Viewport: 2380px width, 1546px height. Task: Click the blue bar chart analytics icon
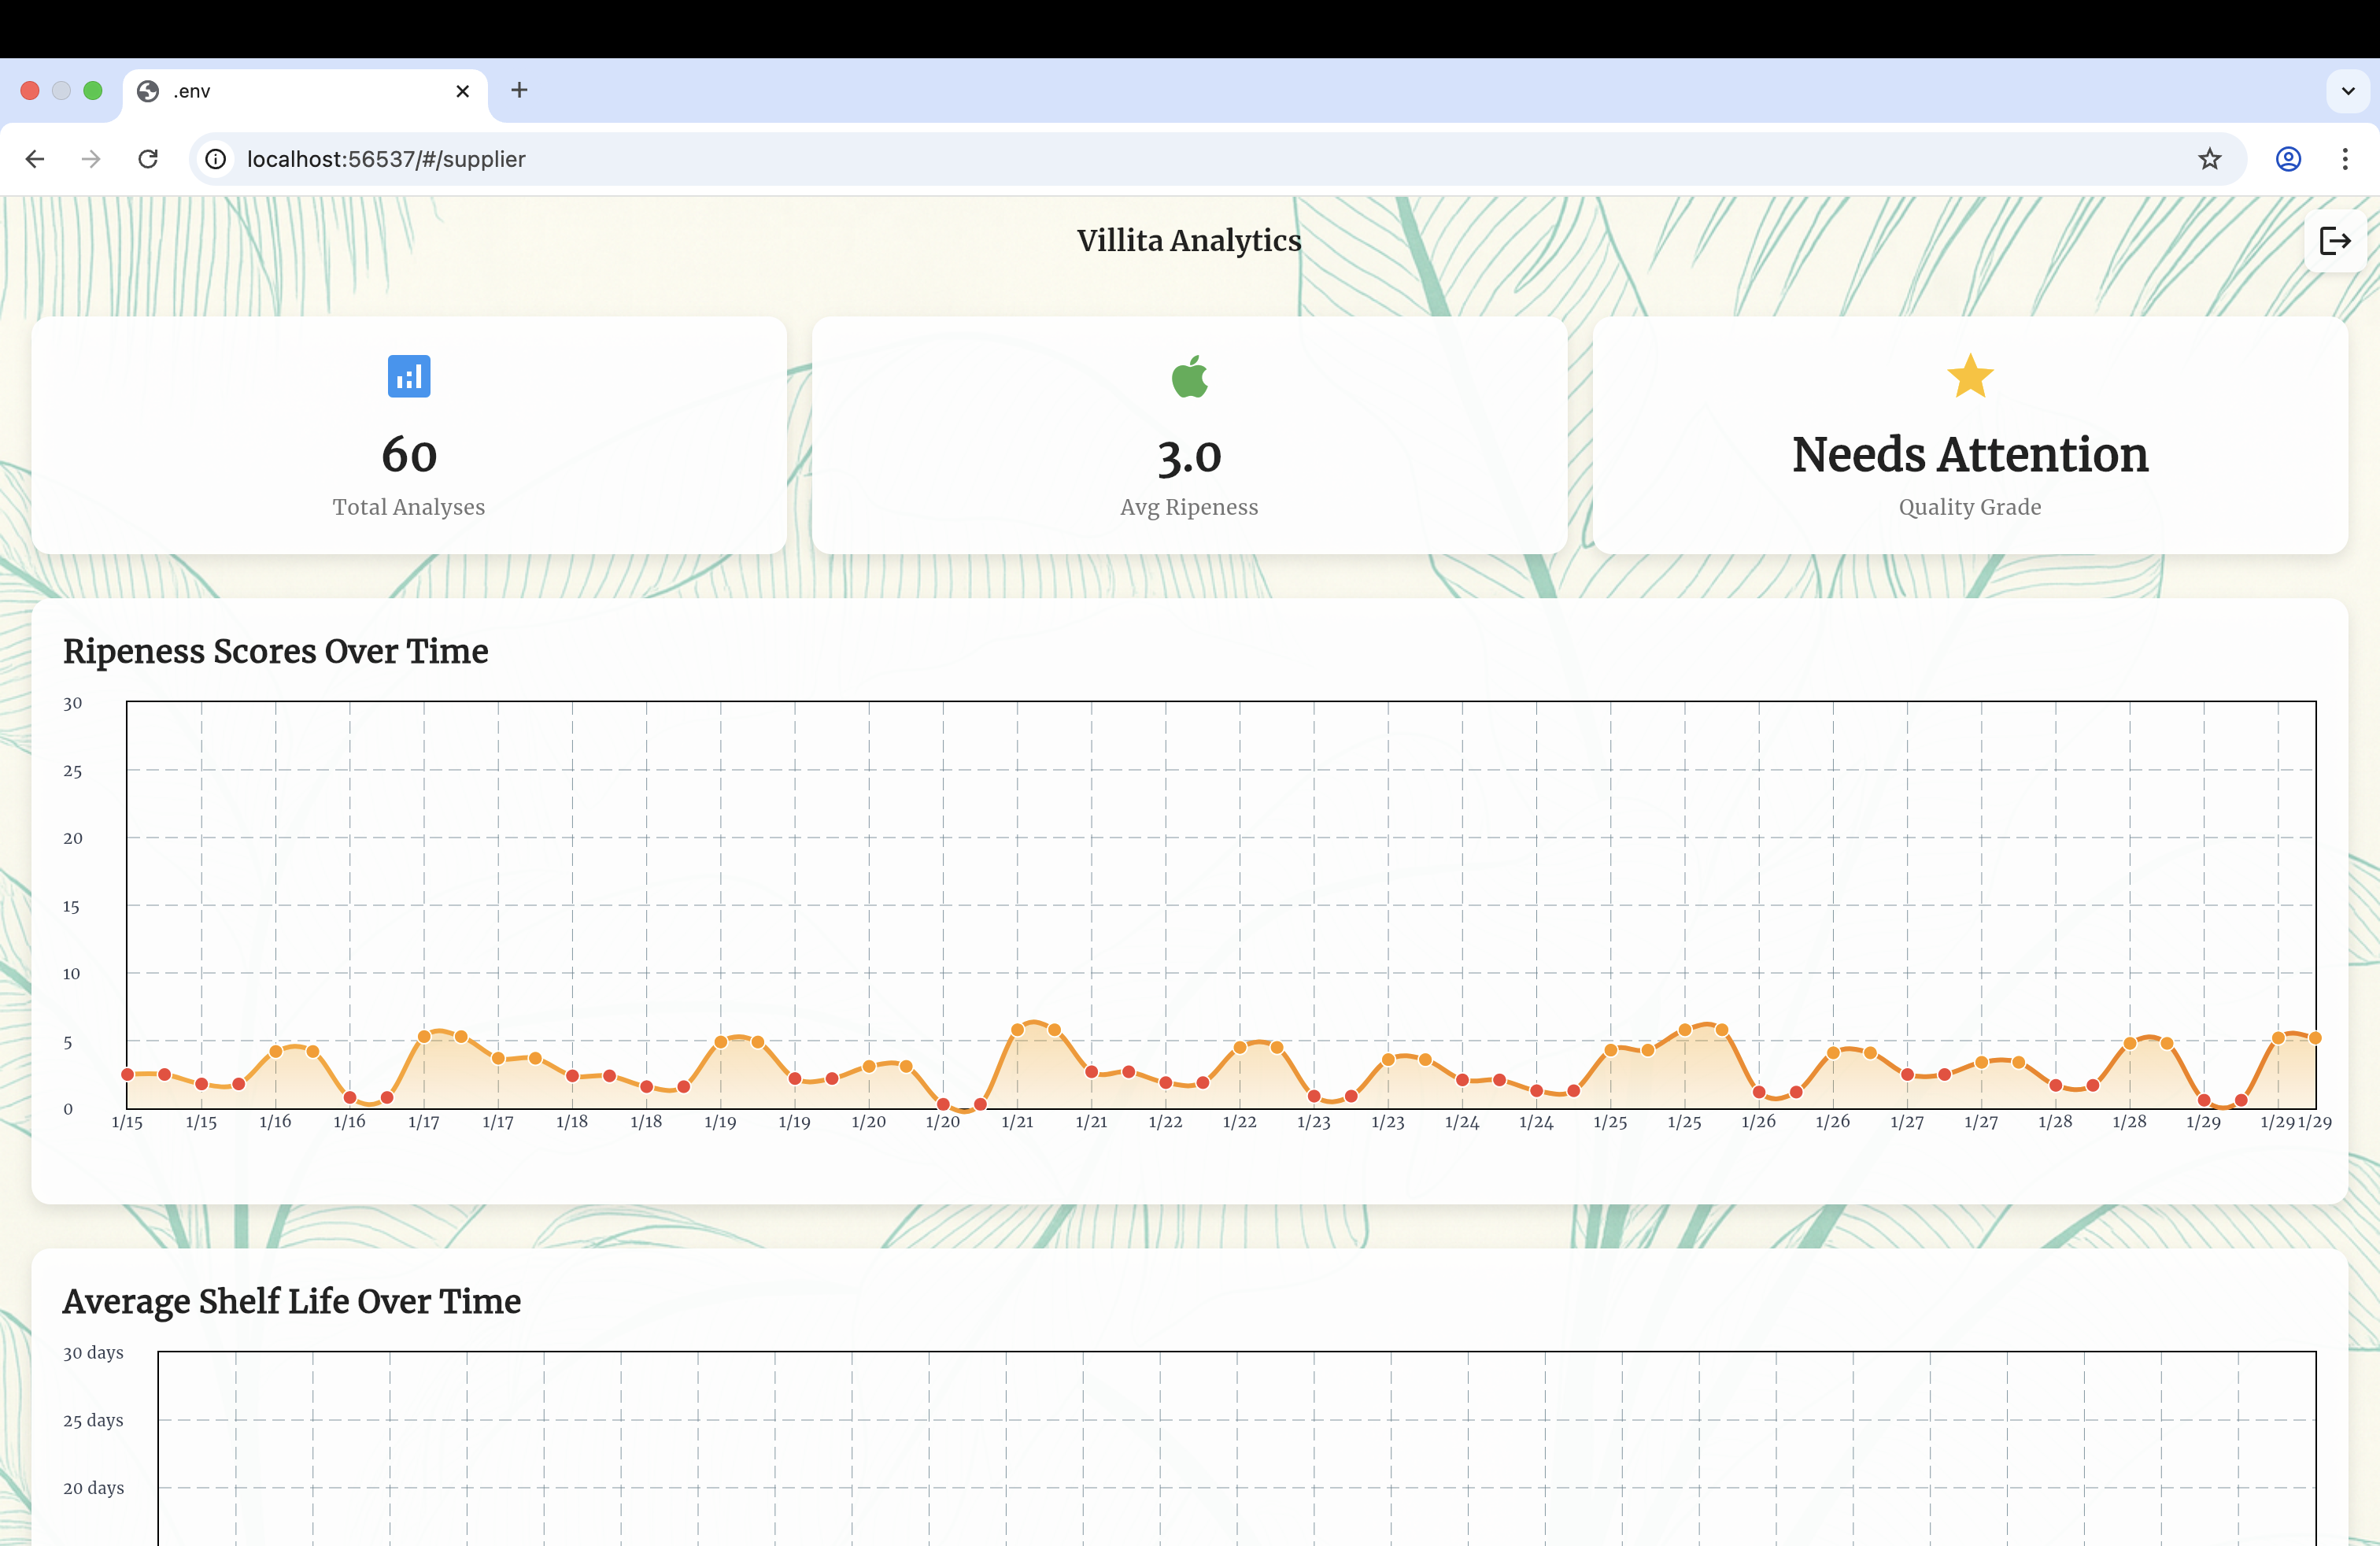[409, 376]
